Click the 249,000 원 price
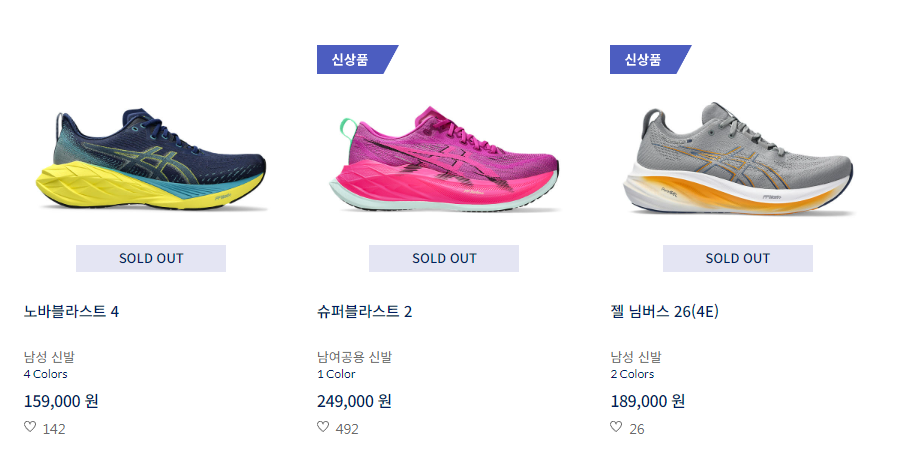The width and height of the screenshot is (905, 464). pyautogui.click(x=354, y=401)
